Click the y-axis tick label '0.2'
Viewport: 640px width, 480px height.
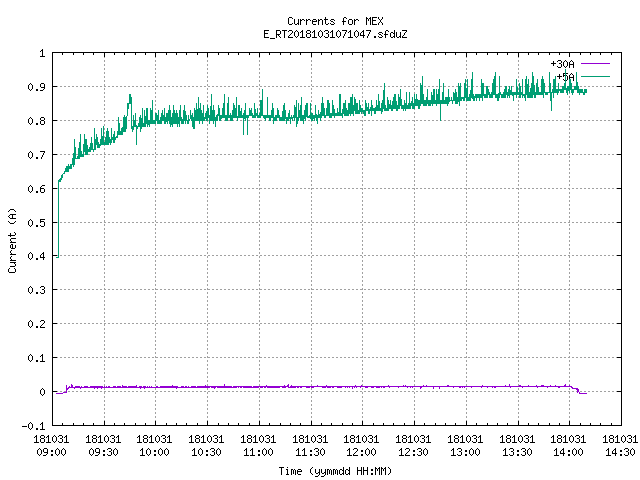click(36, 324)
